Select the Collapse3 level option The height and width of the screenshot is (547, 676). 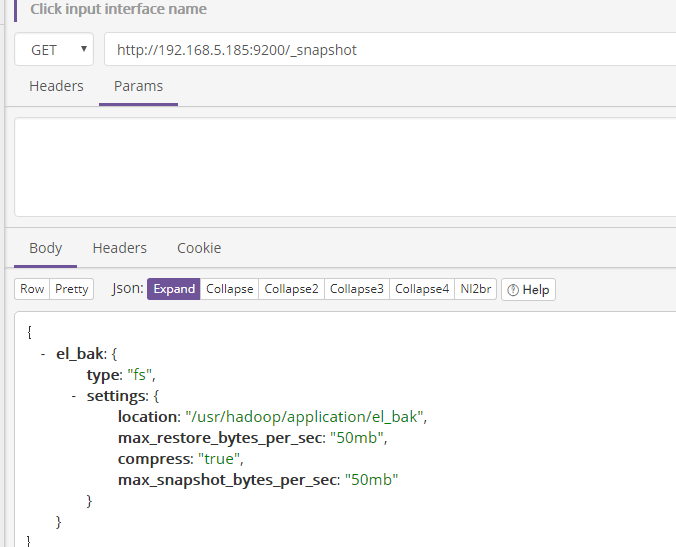click(356, 289)
